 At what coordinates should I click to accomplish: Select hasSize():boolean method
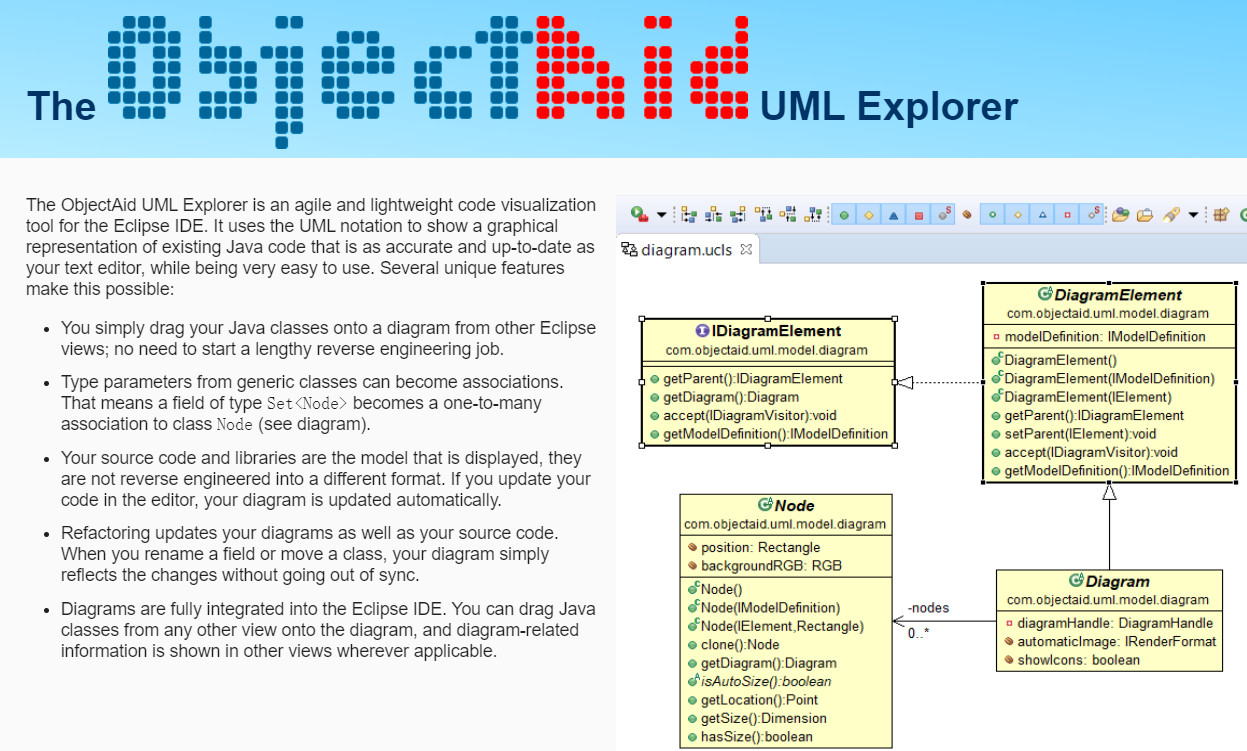click(x=757, y=736)
